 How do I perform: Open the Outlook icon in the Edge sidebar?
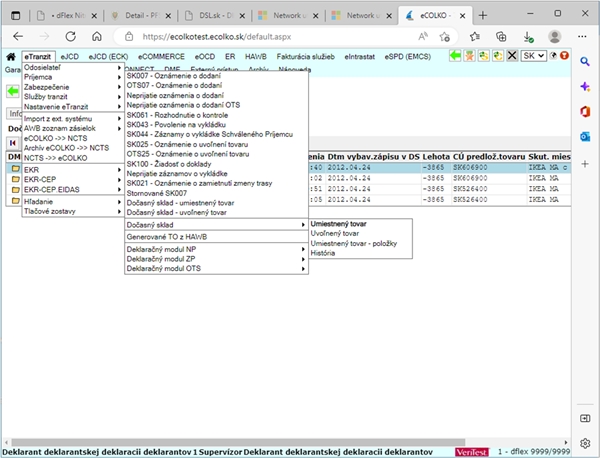(585, 137)
